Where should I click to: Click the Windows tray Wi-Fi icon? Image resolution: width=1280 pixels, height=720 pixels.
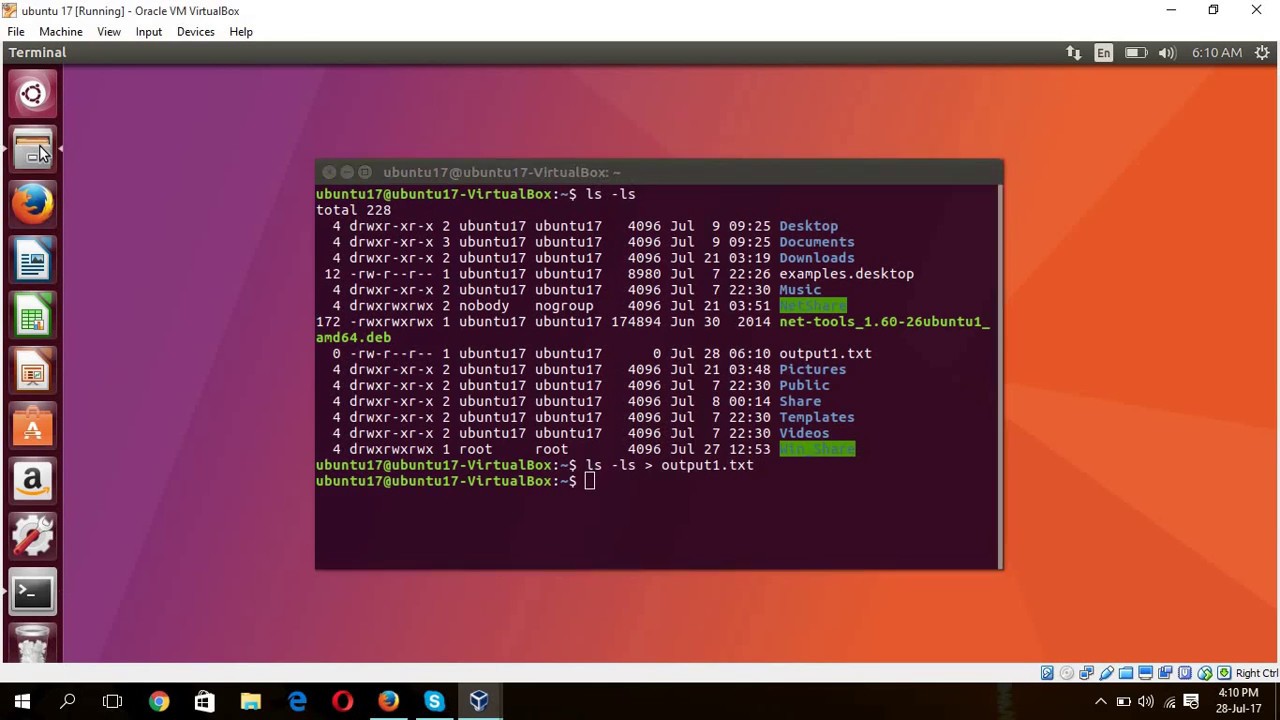click(x=1169, y=702)
